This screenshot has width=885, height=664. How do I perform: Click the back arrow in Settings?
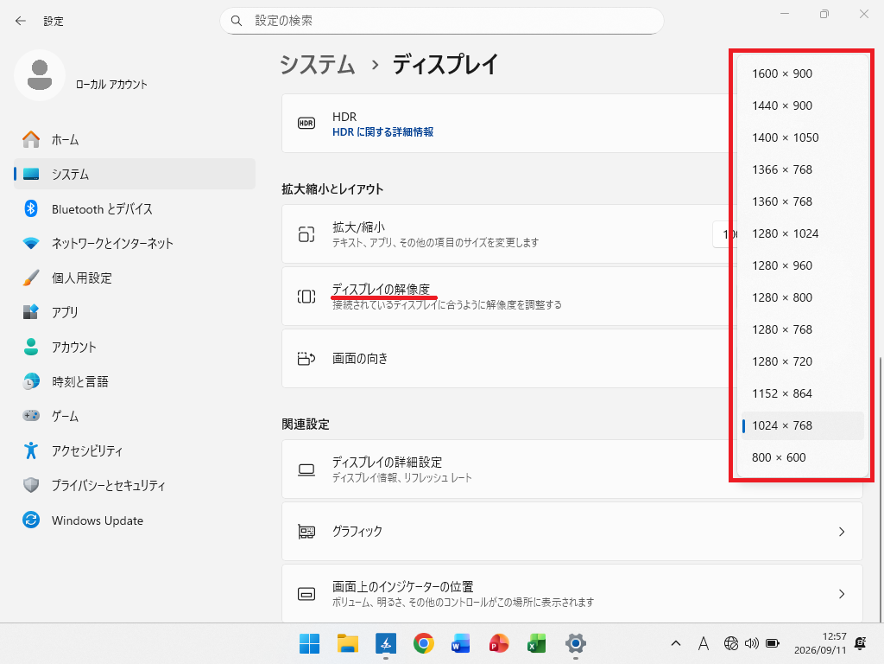pyautogui.click(x=21, y=21)
